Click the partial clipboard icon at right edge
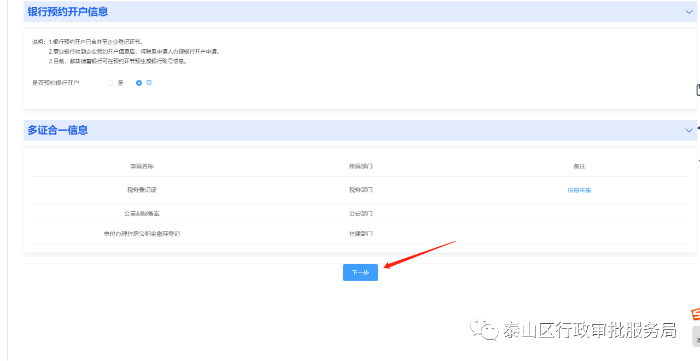This screenshot has height=361, width=700. coord(698,90)
